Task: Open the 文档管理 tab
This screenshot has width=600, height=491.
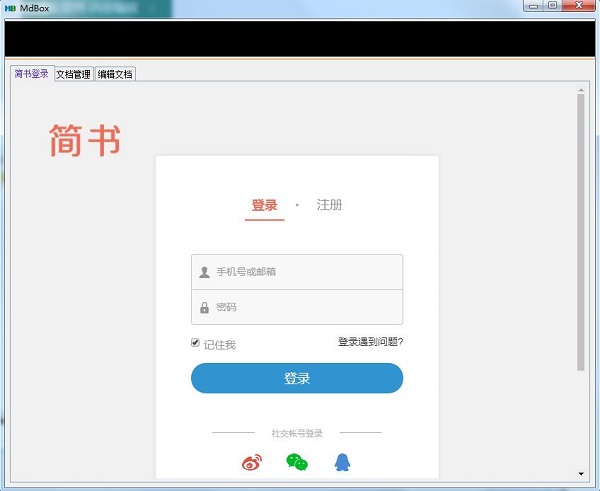Action: (x=73, y=74)
